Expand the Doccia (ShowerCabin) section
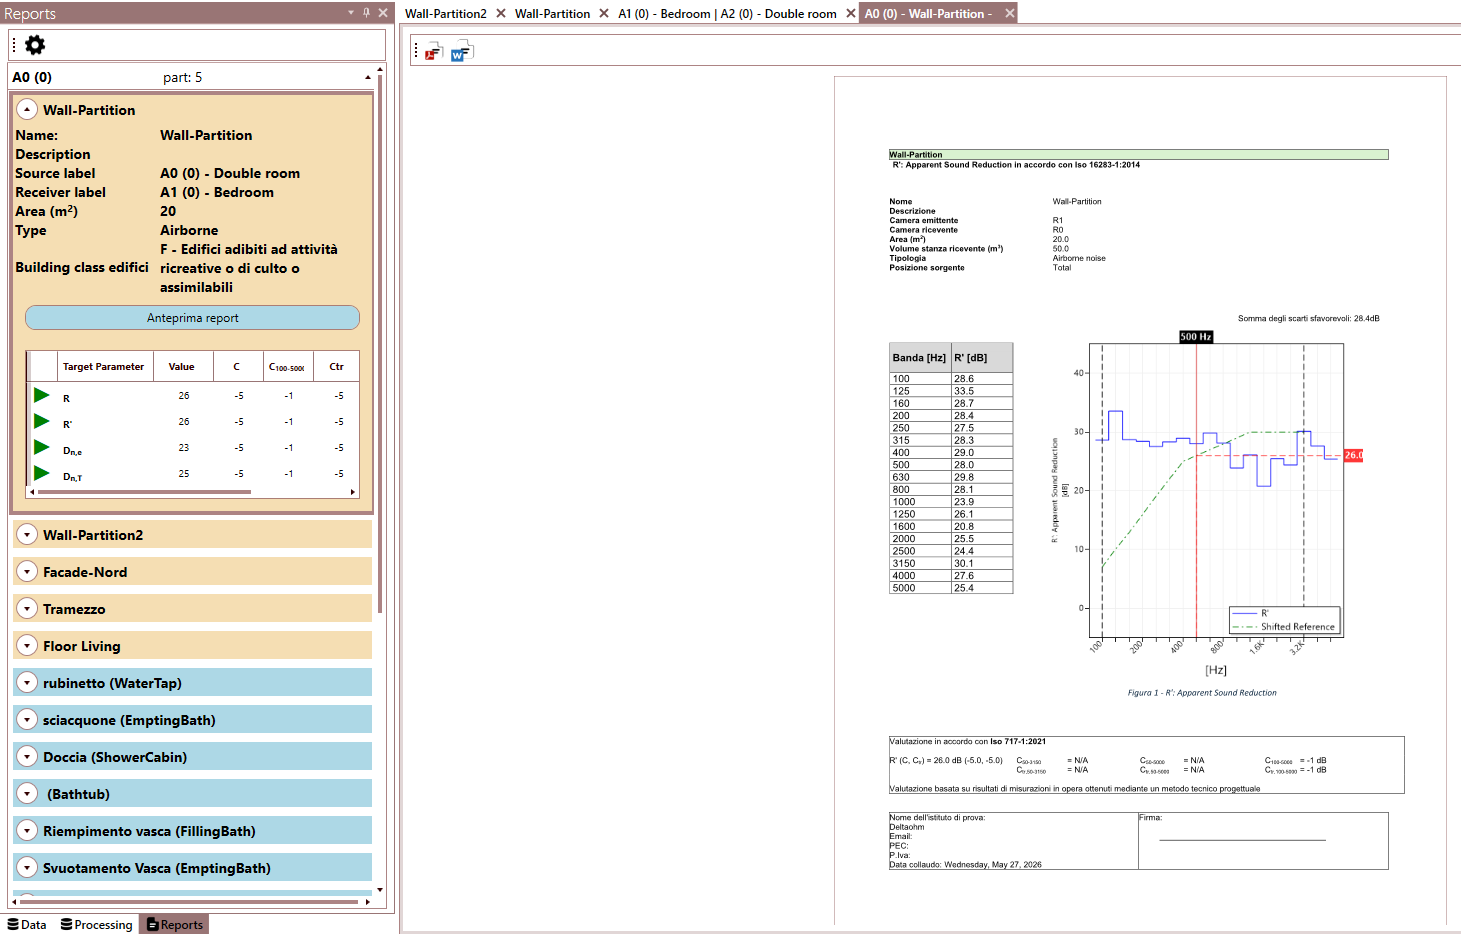The height and width of the screenshot is (934, 1461). tap(27, 757)
